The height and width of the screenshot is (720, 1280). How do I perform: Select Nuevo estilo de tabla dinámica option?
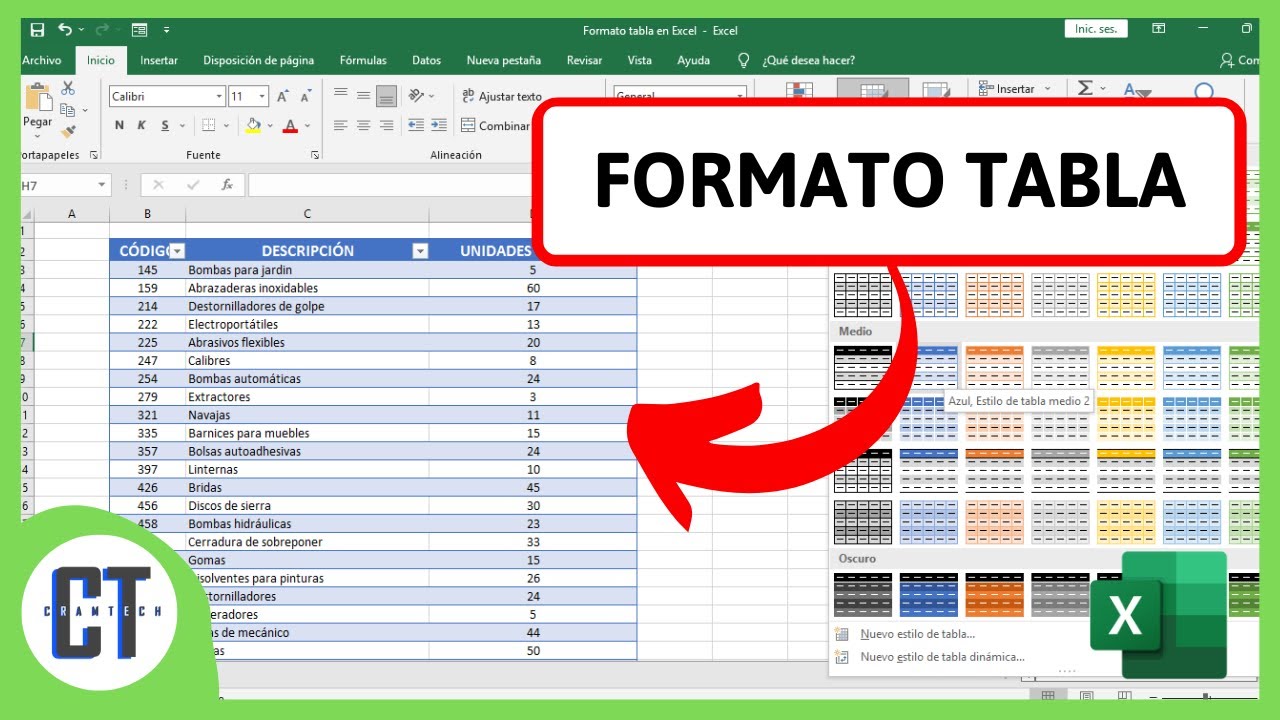pos(929,657)
